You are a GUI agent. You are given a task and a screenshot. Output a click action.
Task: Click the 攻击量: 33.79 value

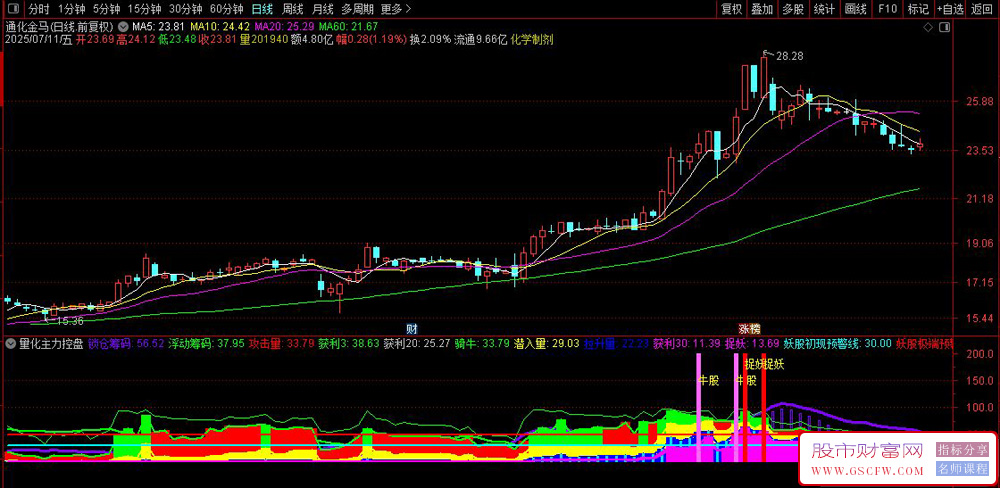(281, 344)
